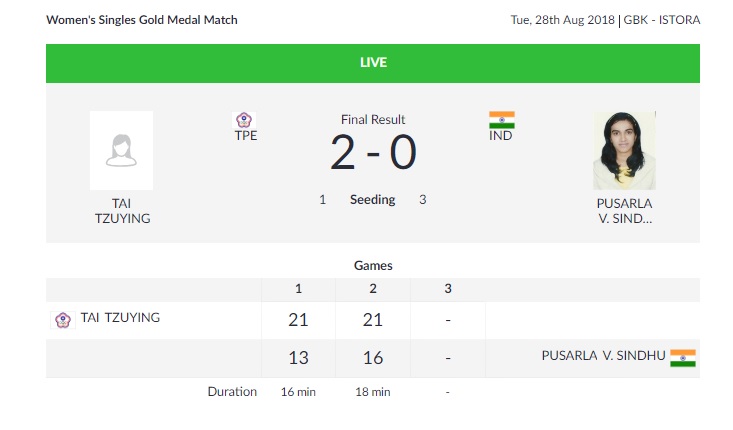Click TAI TZUYING name in games table
Image resolution: width=733 pixels, height=430 pixels.
pyautogui.click(x=120, y=318)
